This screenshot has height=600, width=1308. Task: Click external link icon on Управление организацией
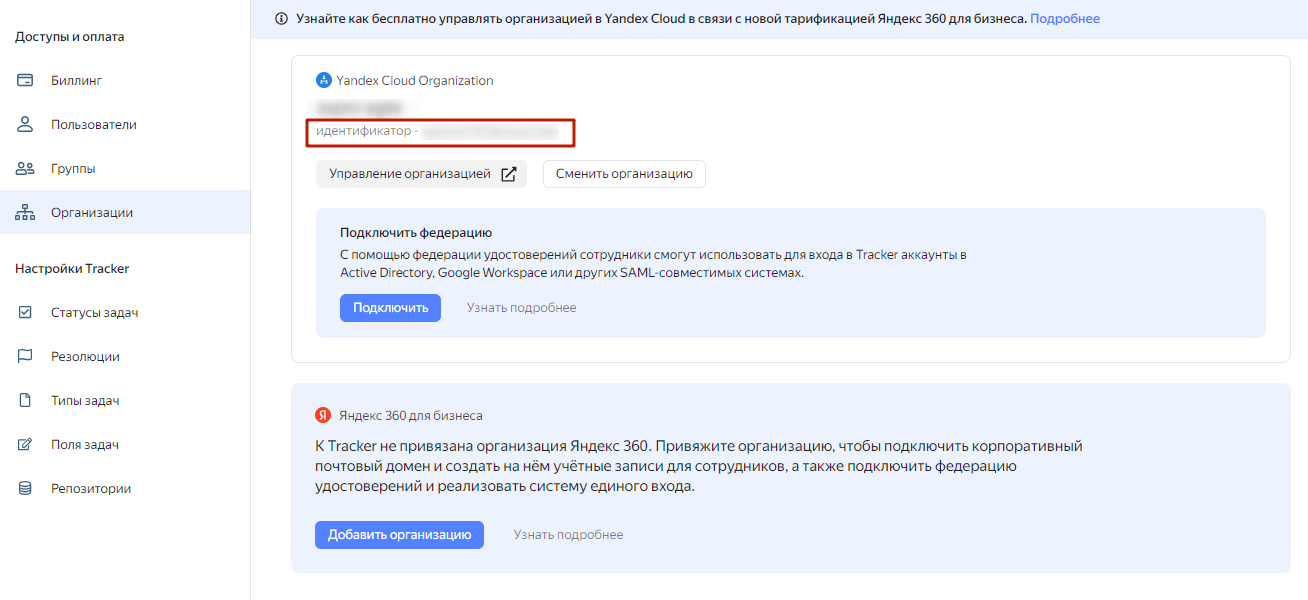click(508, 174)
